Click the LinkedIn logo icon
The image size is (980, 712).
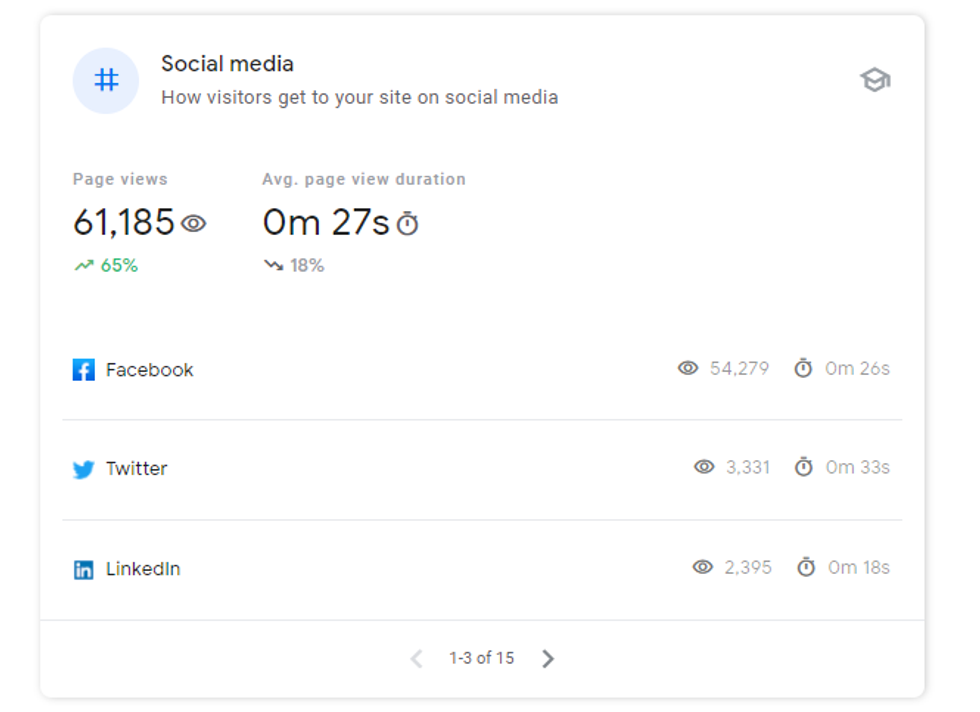pyautogui.click(x=84, y=570)
